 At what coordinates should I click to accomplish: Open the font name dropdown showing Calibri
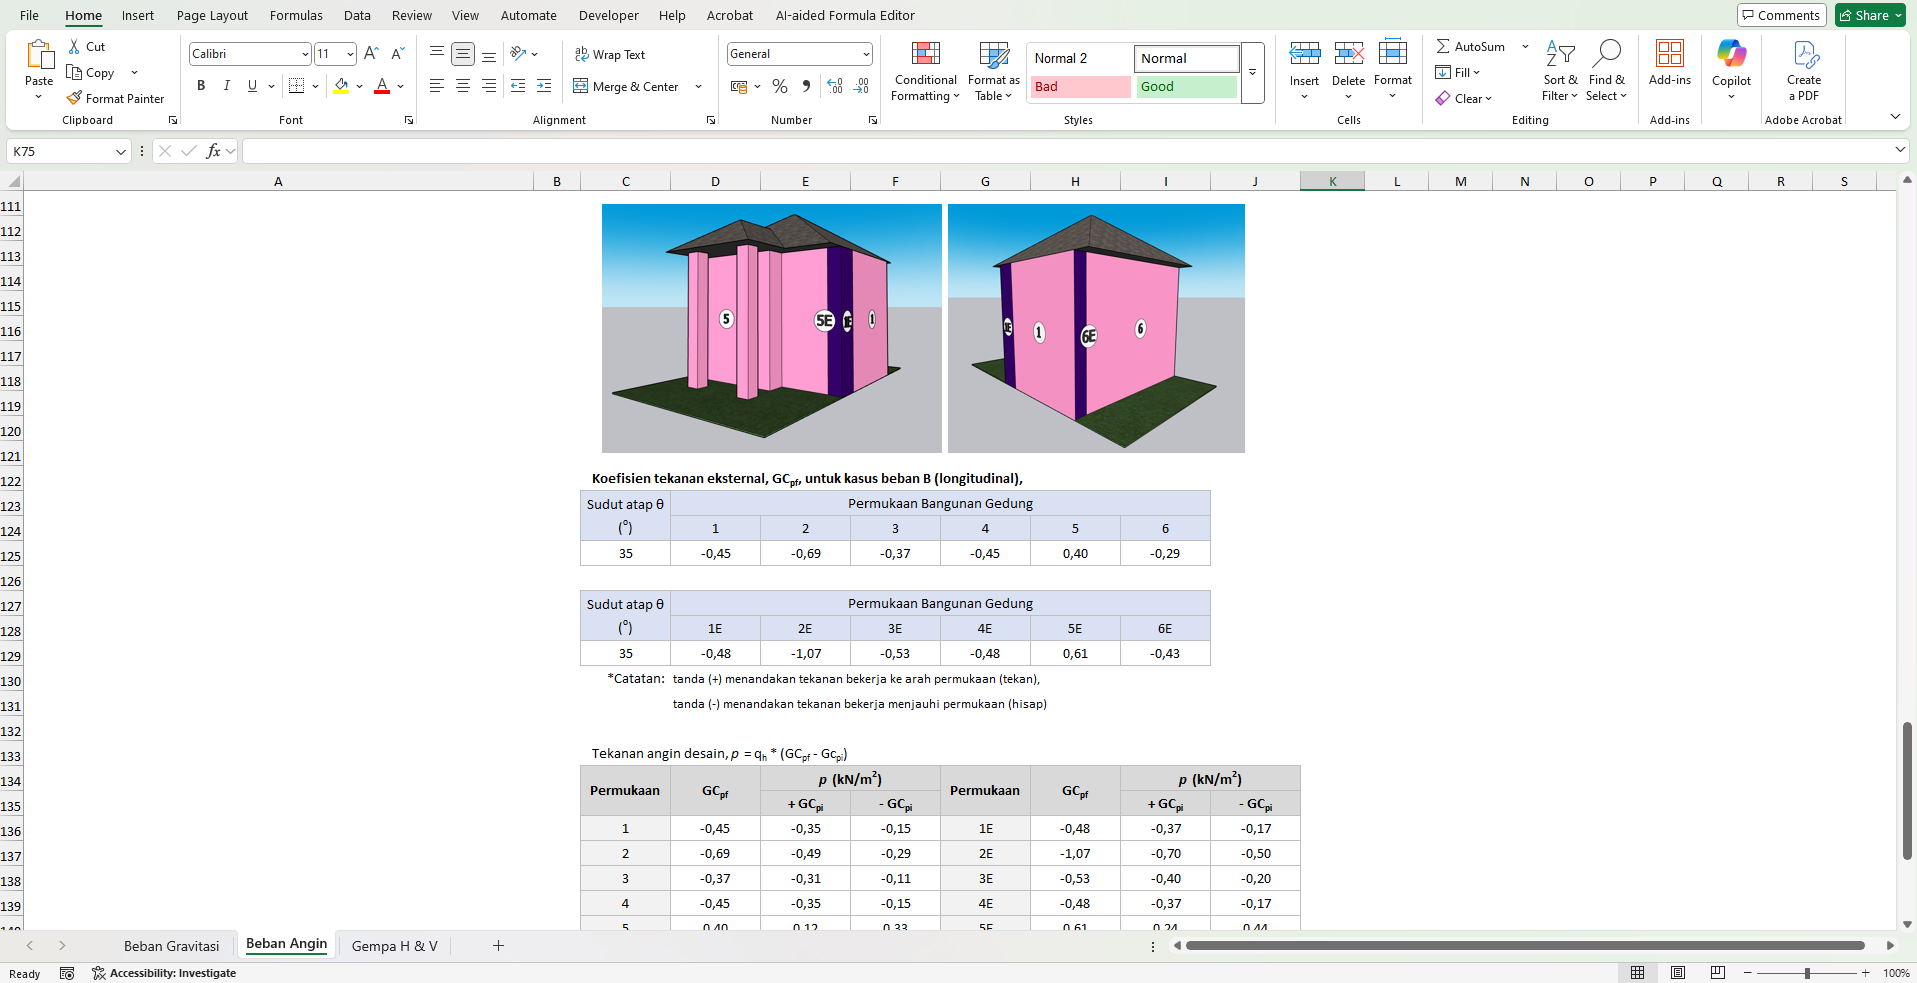(305, 54)
